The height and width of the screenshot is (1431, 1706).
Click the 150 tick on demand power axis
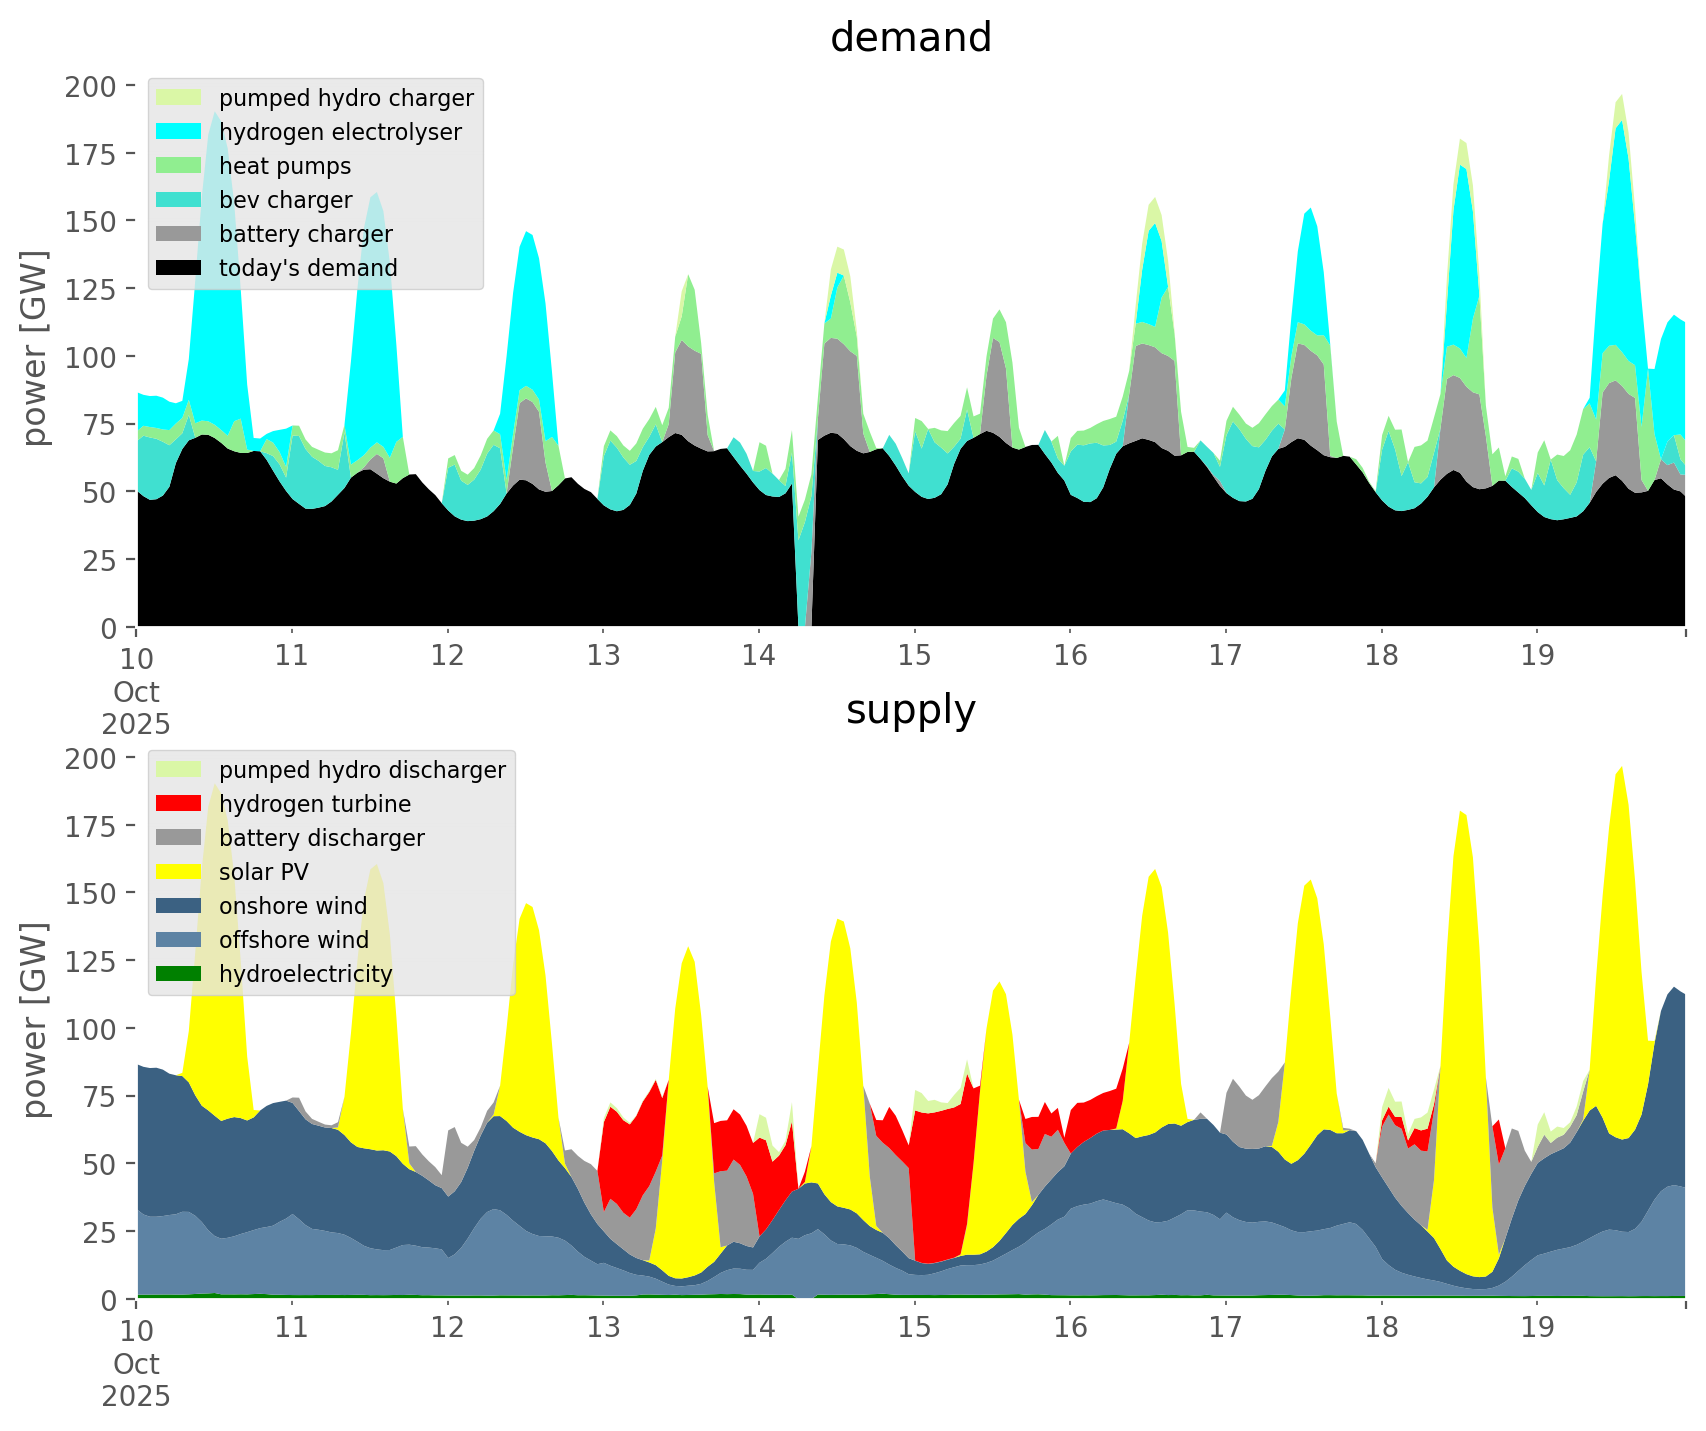click(91, 221)
